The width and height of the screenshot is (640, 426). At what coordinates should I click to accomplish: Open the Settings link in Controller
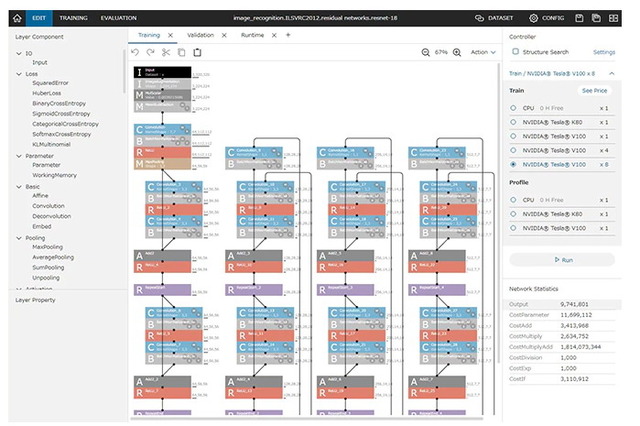604,52
